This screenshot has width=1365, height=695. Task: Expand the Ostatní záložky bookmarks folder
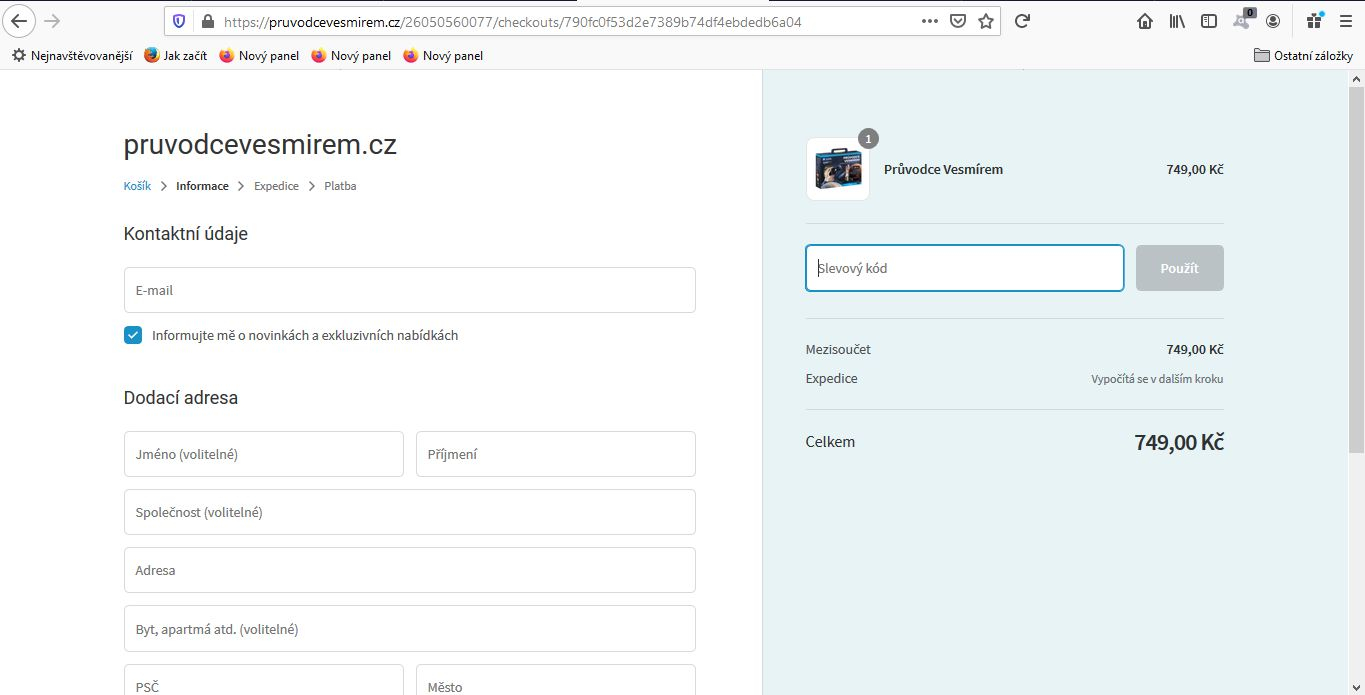point(1303,56)
